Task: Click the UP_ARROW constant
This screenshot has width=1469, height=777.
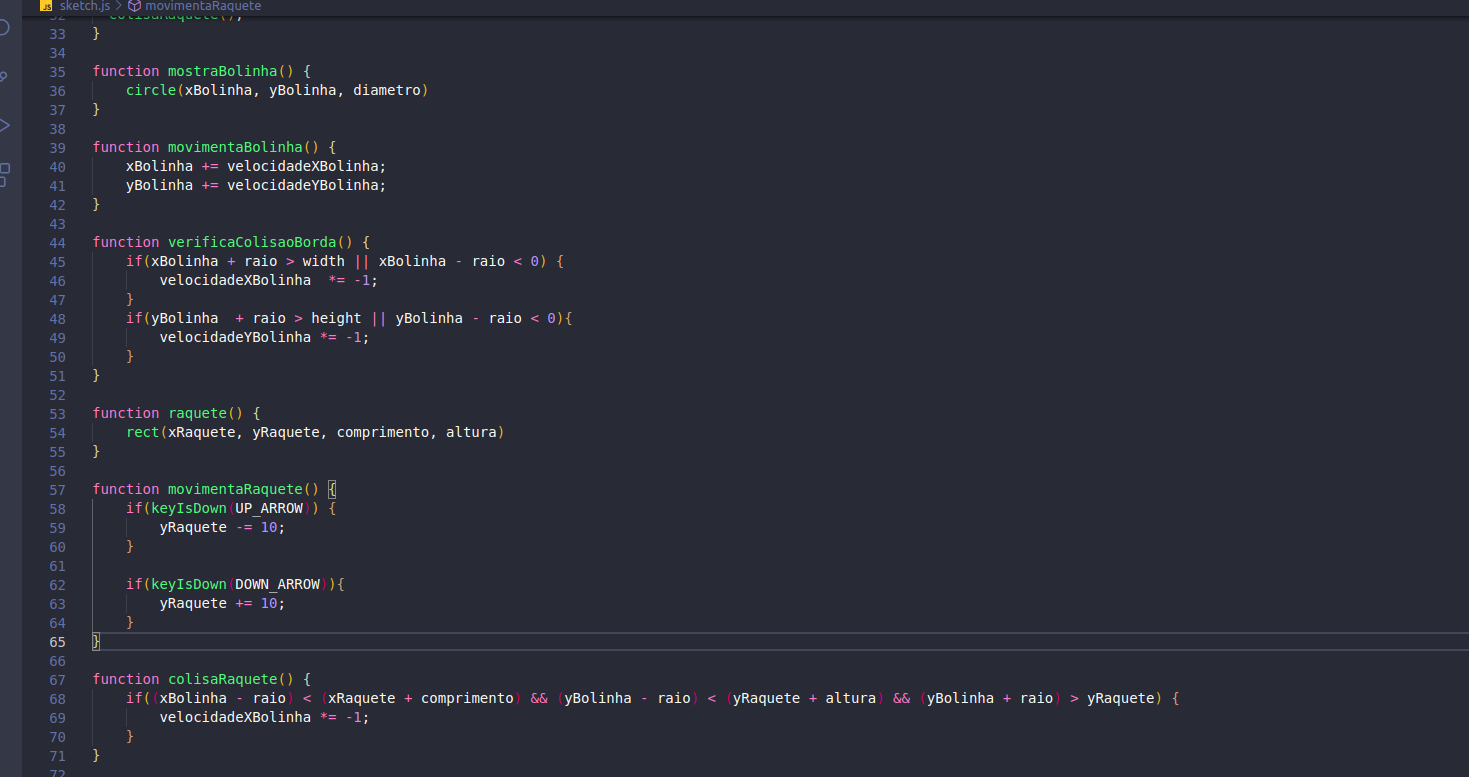Action: coord(269,508)
